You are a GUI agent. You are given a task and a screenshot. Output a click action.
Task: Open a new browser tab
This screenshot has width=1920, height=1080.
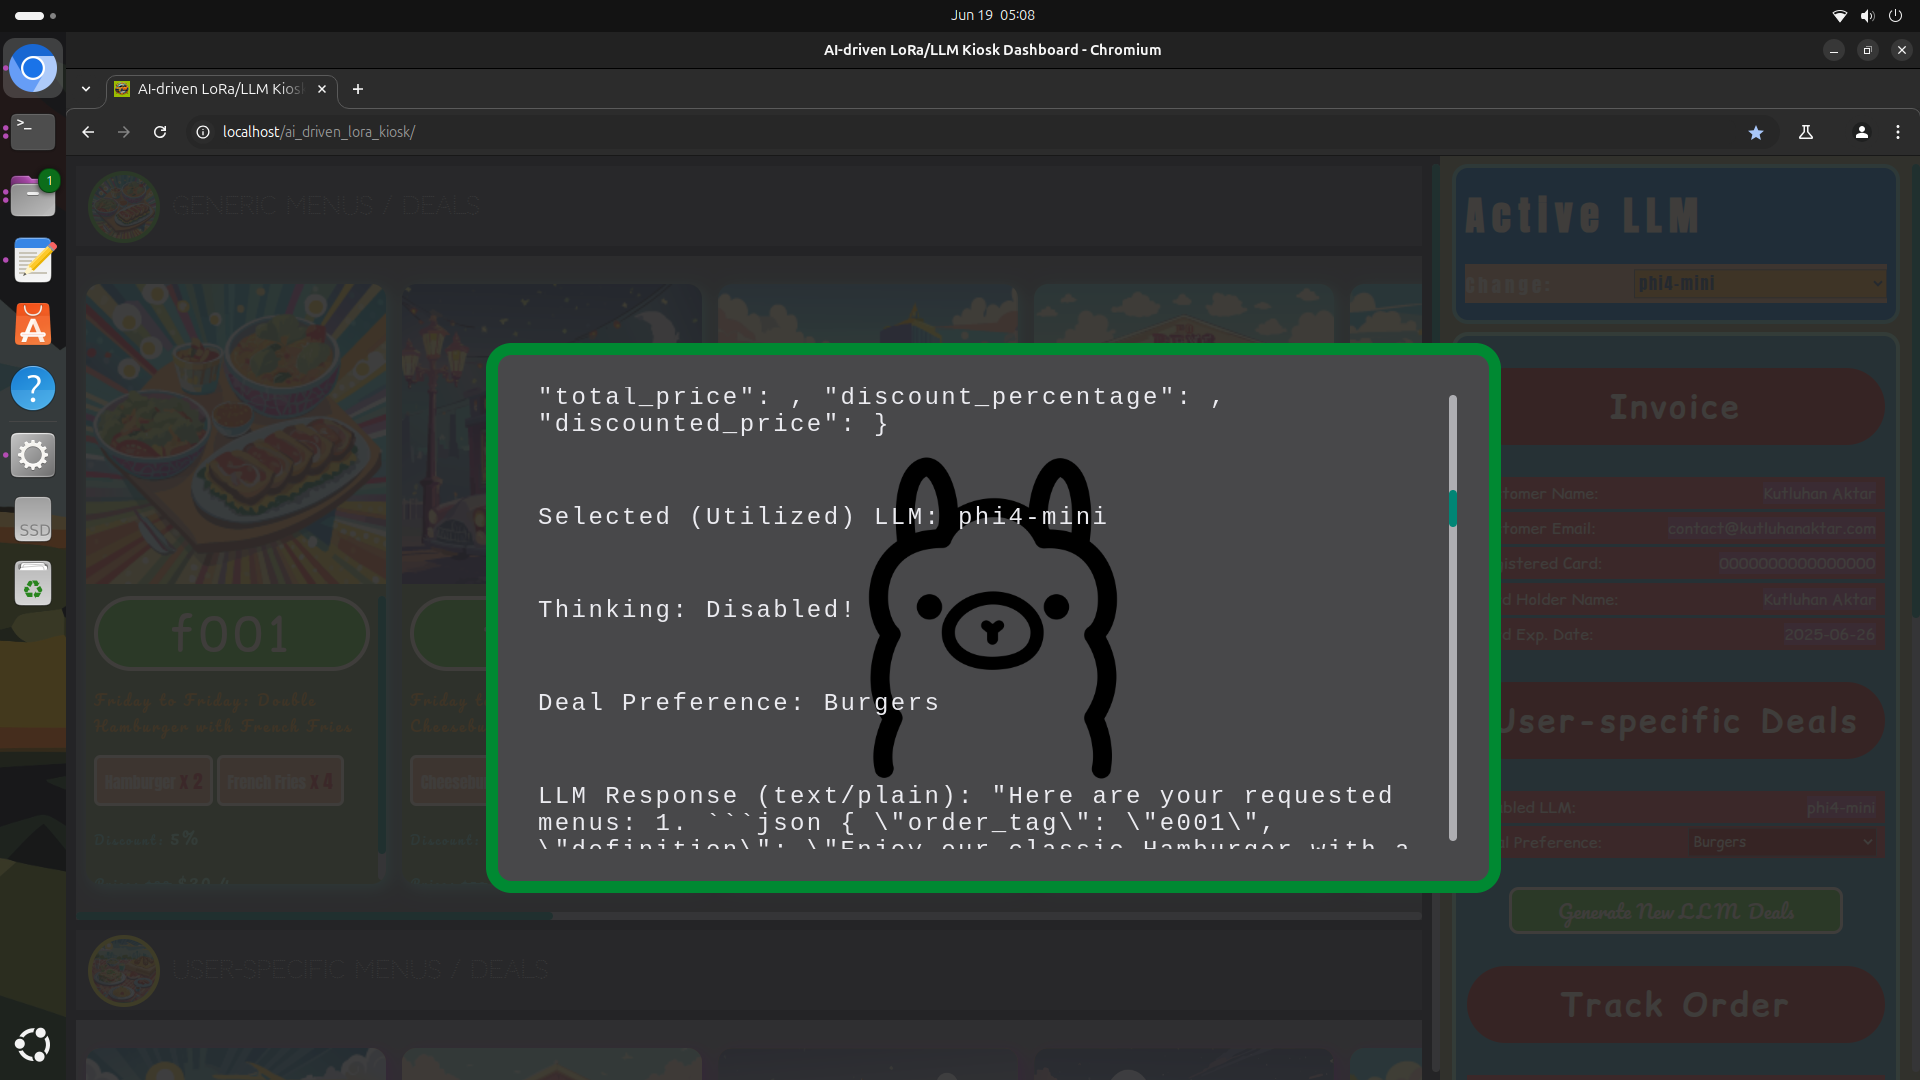[x=357, y=89]
